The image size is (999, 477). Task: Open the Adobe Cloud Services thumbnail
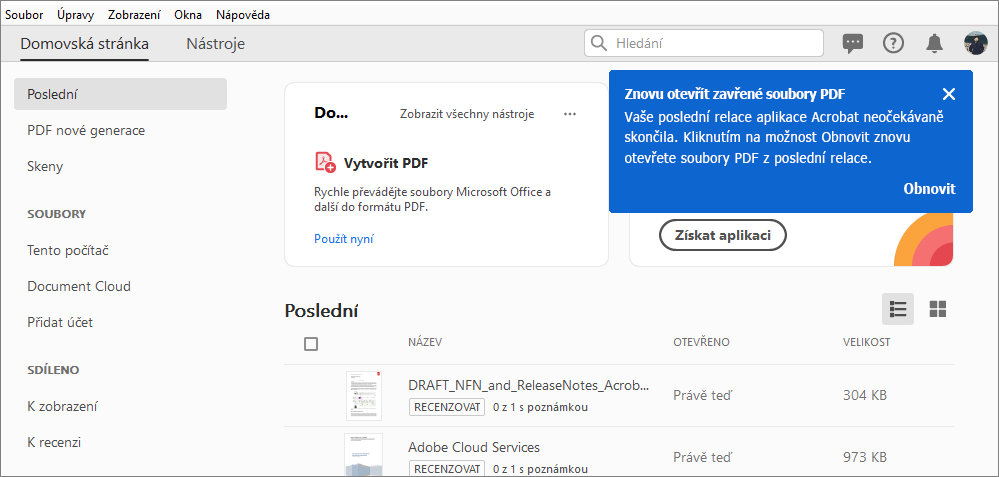(363, 455)
